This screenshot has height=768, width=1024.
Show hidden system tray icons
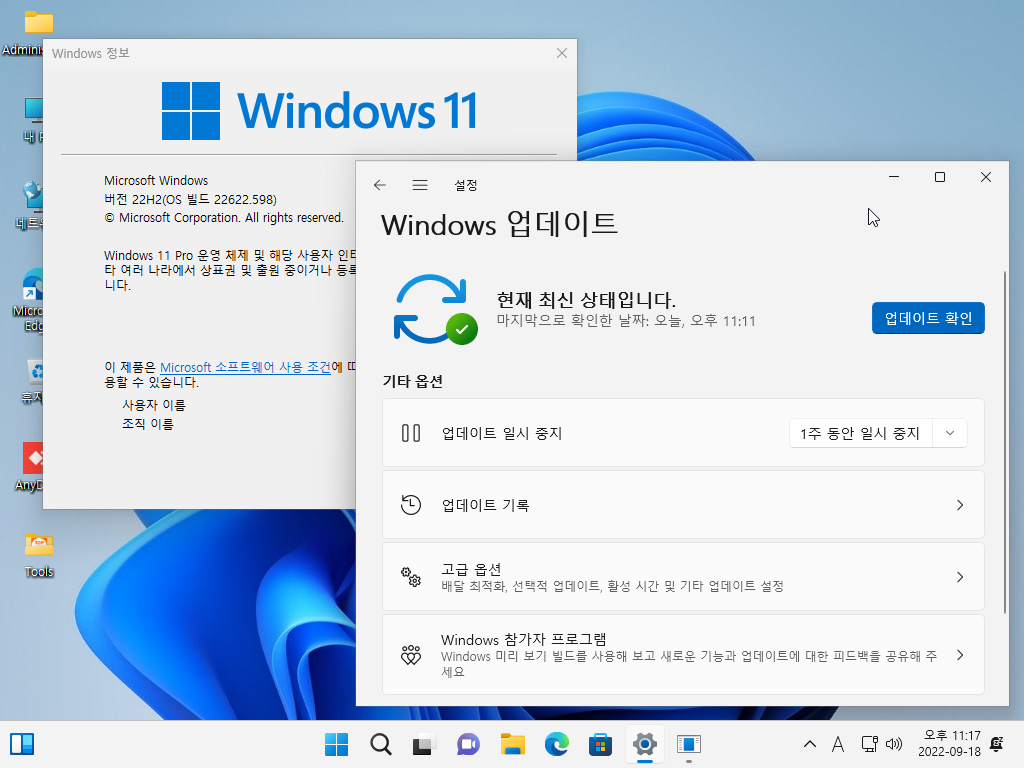810,744
